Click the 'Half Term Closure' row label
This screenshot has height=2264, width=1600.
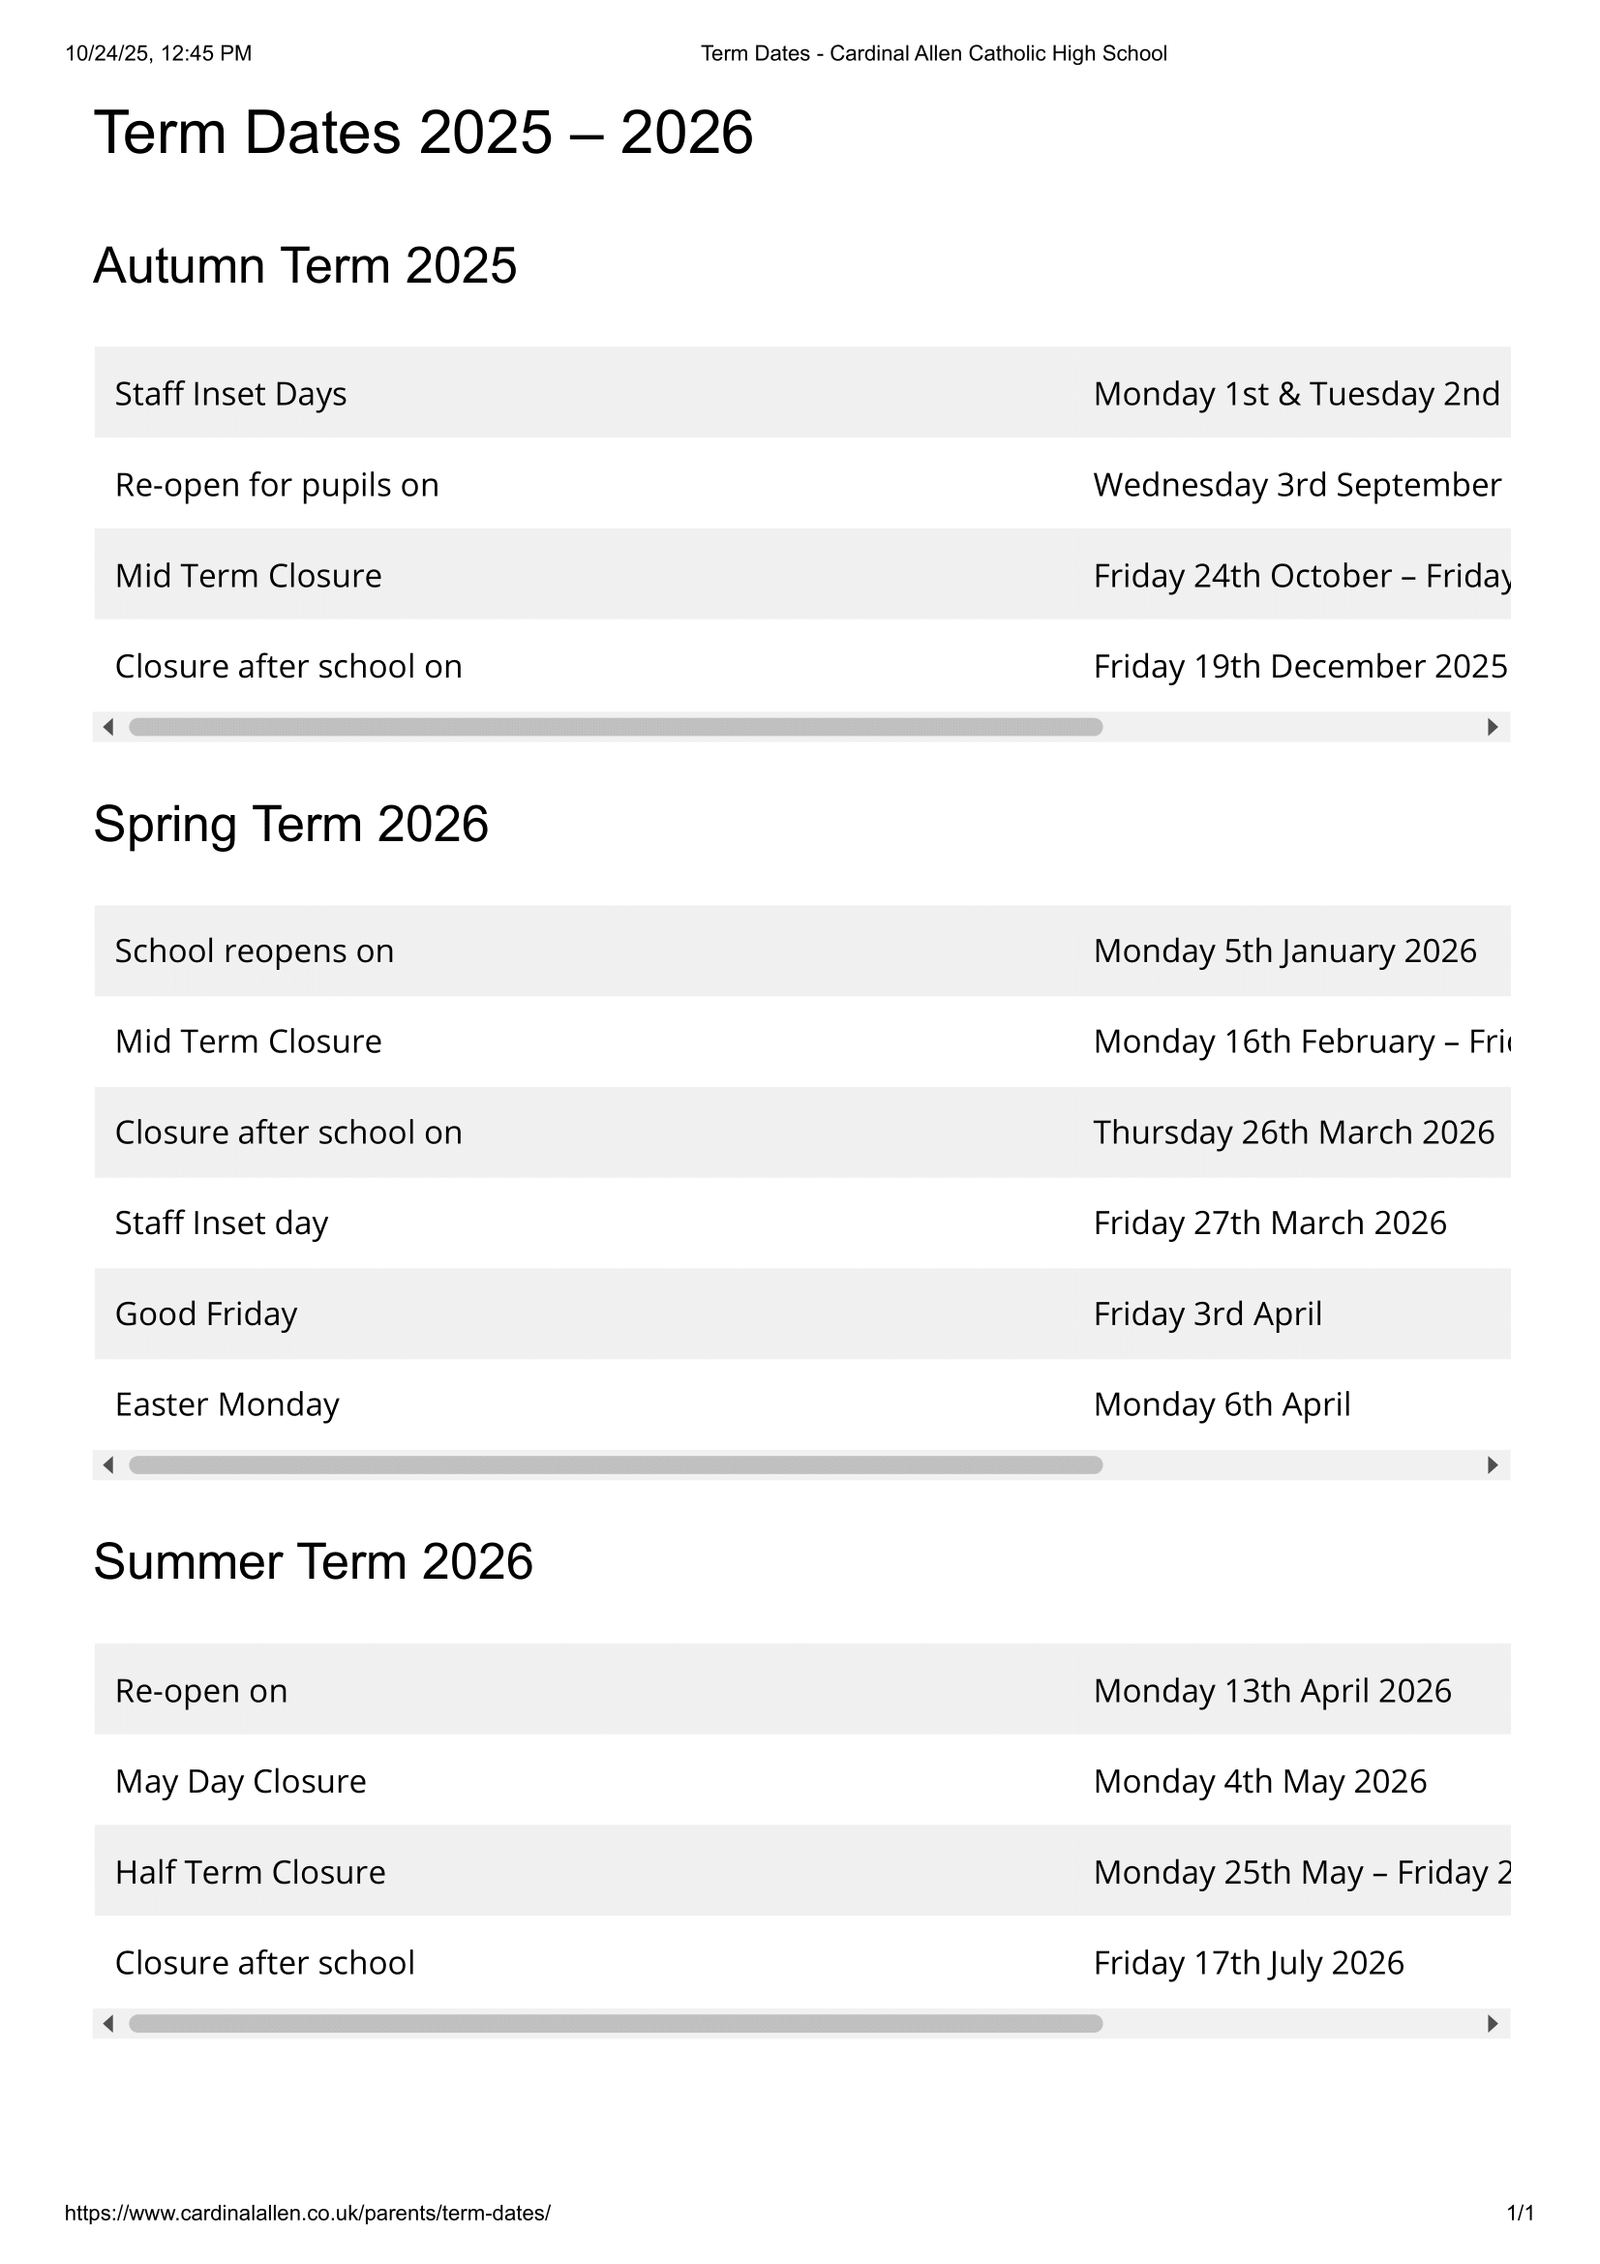(x=250, y=1872)
